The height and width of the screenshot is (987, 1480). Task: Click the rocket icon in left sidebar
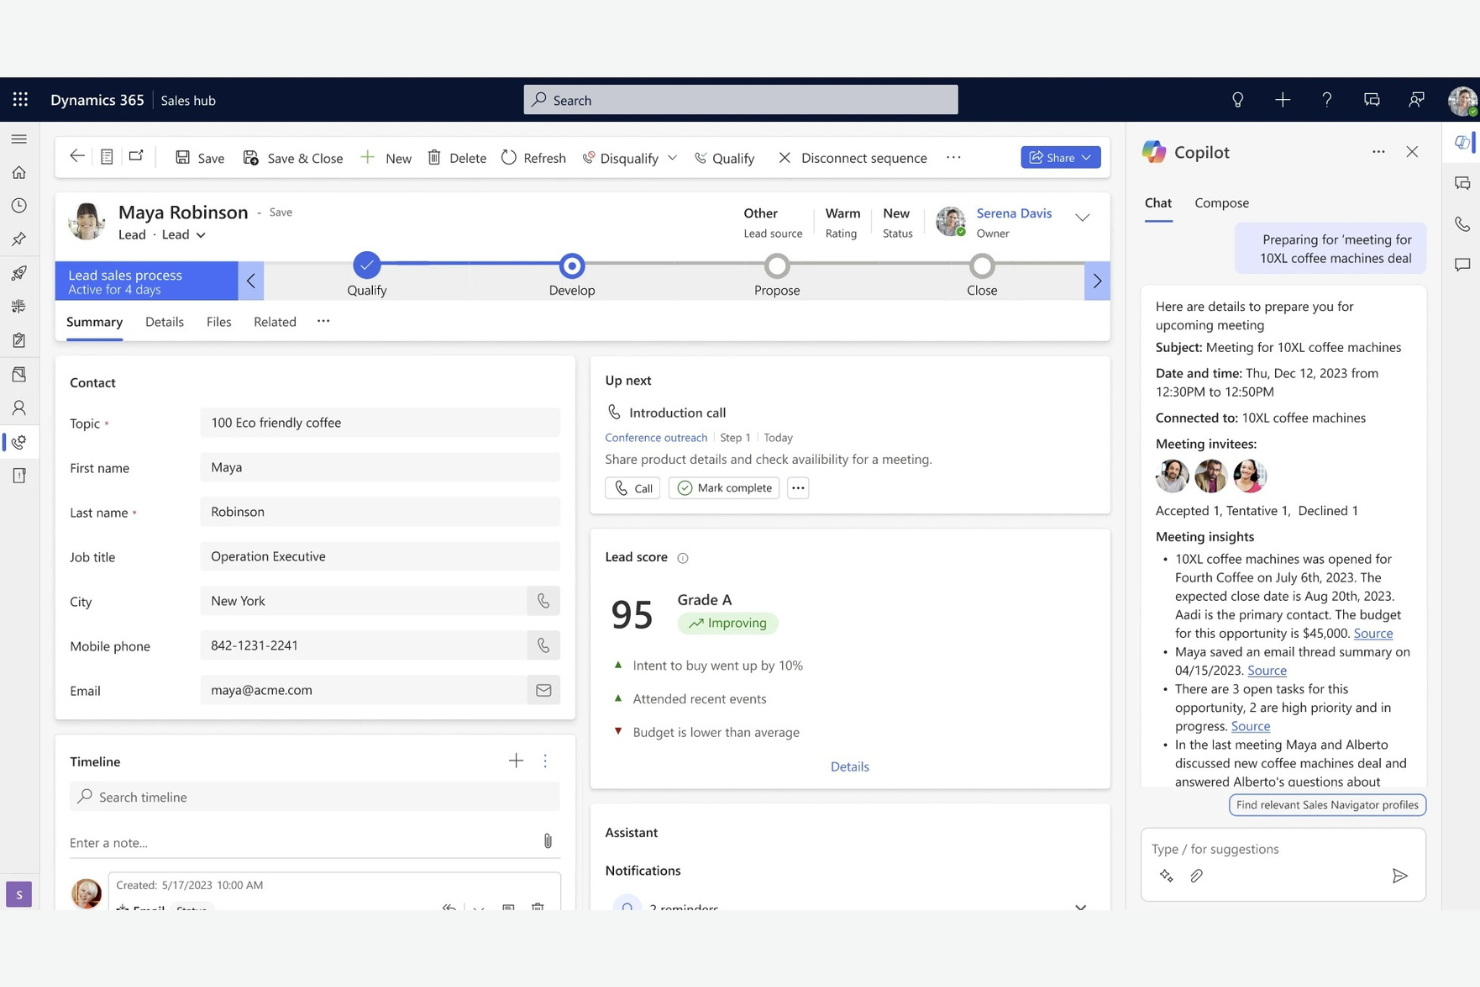pyautogui.click(x=19, y=273)
